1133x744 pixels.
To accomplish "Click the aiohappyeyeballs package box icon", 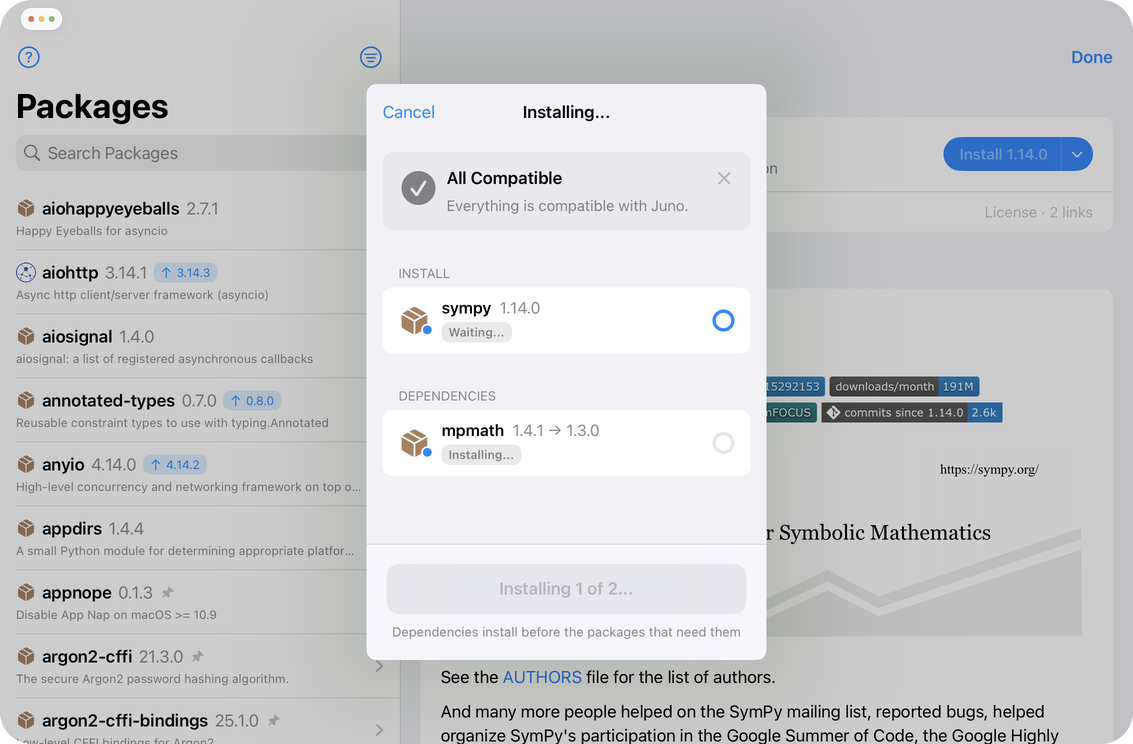I will click(26, 208).
